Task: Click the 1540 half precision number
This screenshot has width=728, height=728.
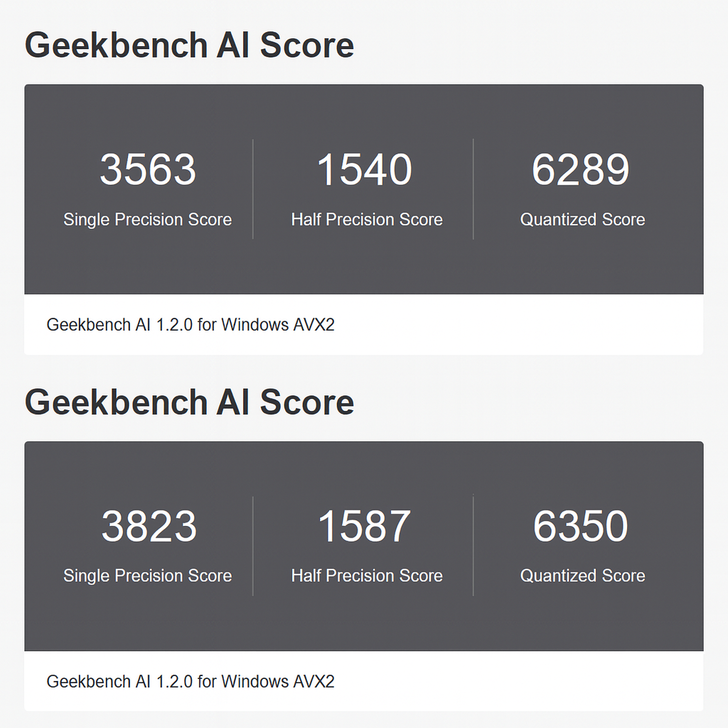Action: pyautogui.click(x=364, y=170)
